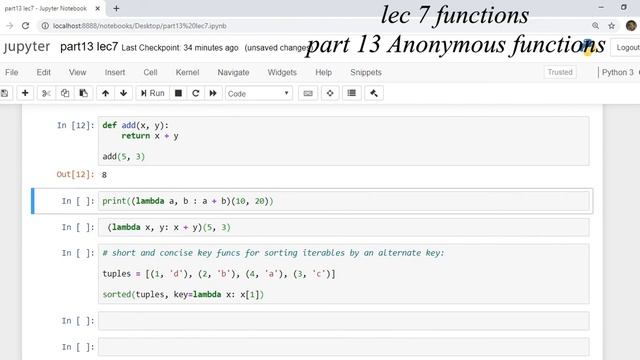Restart the kernel with the circular arrow icon
640x360 pixels.
coord(196,93)
